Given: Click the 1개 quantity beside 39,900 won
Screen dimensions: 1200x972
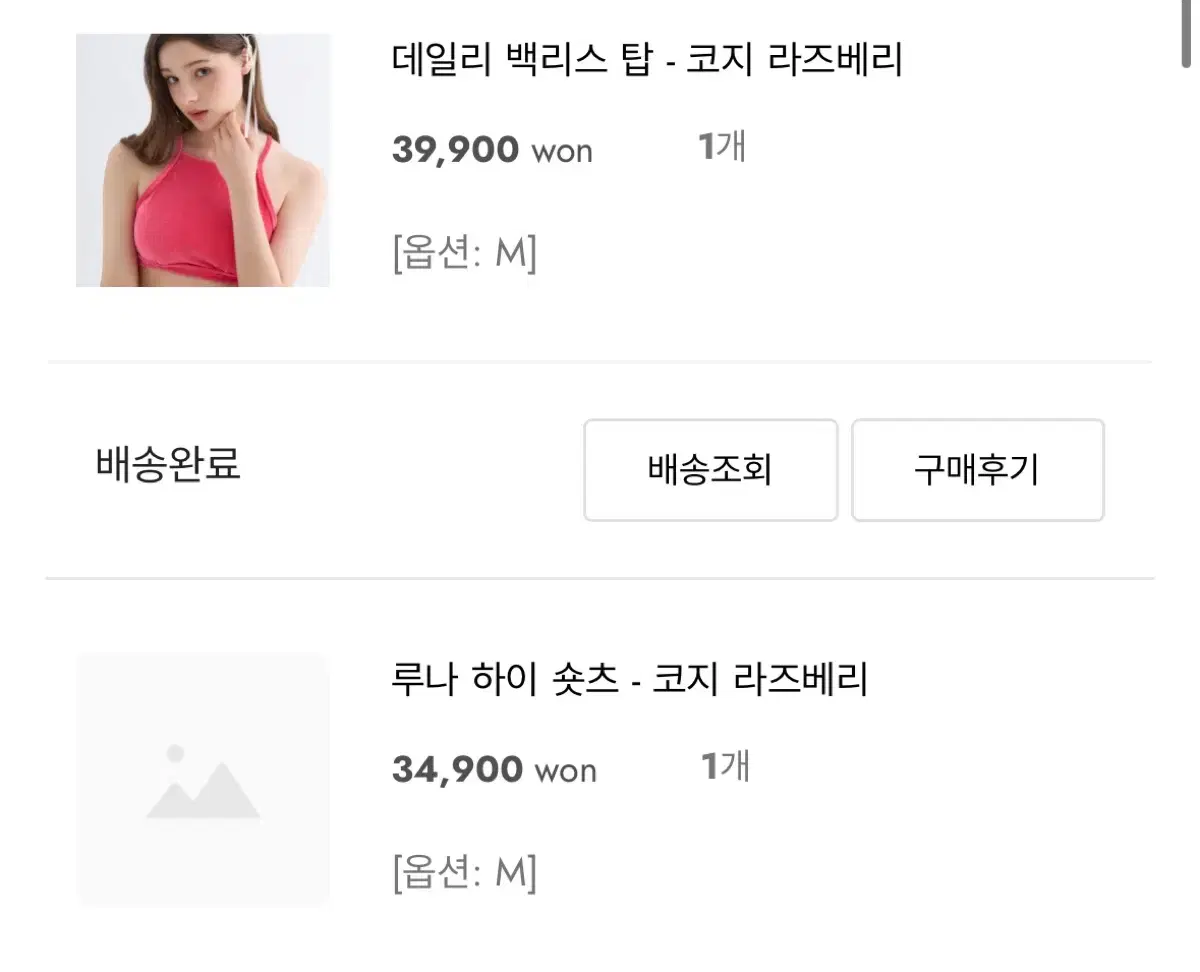Looking at the screenshot, I should [721, 147].
